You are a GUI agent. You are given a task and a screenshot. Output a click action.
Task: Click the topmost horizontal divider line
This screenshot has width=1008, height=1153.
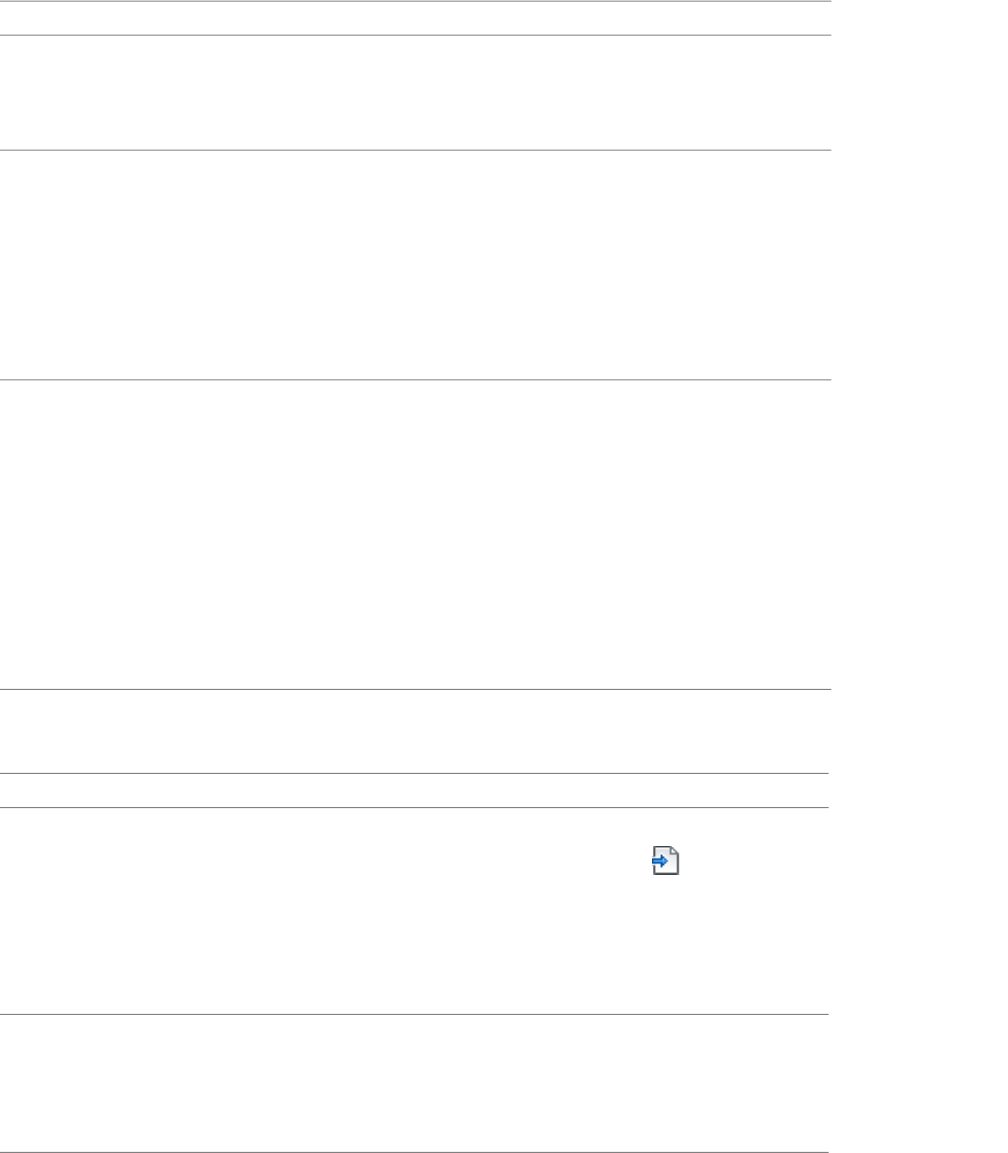(415, 1)
